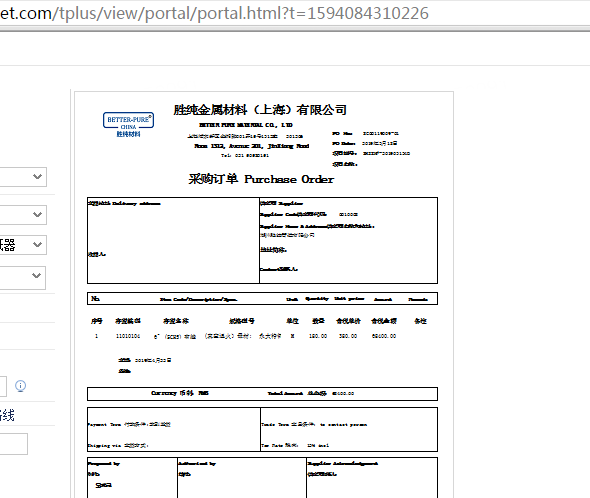Viewport: 590px width, 498px height.
Task: Click the 68400.00 amount in the item row
Action: [384, 336]
